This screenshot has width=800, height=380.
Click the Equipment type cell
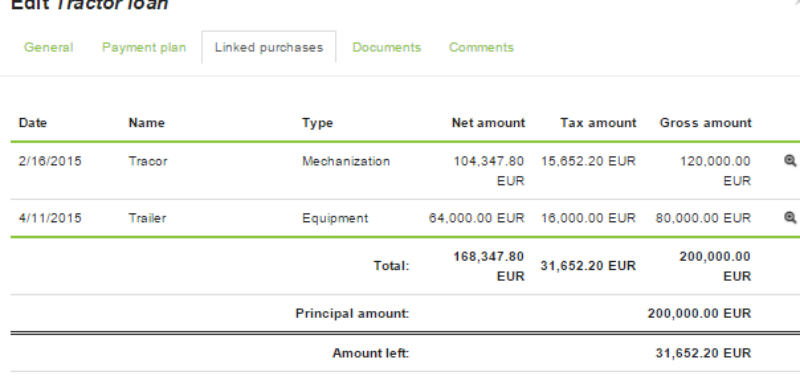[x=335, y=218]
